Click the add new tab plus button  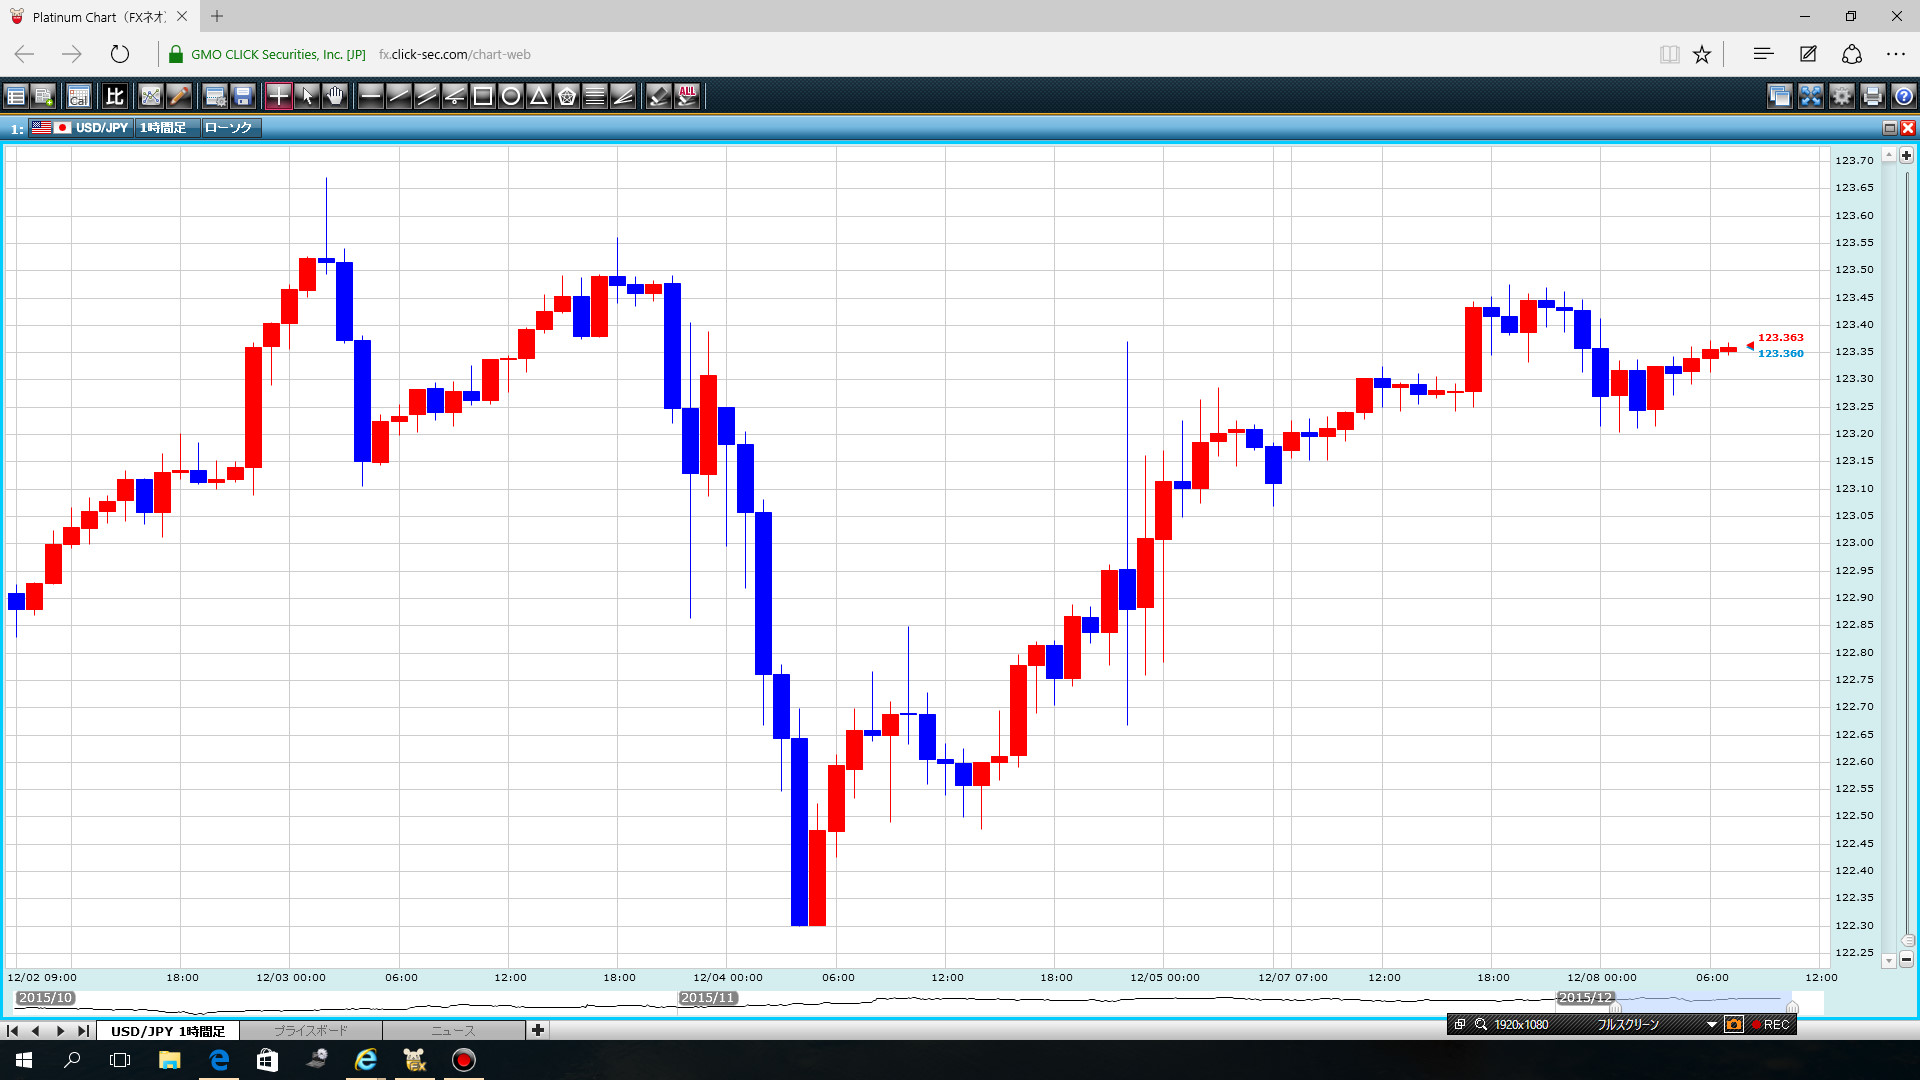pyautogui.click(x=538, y=1030)
